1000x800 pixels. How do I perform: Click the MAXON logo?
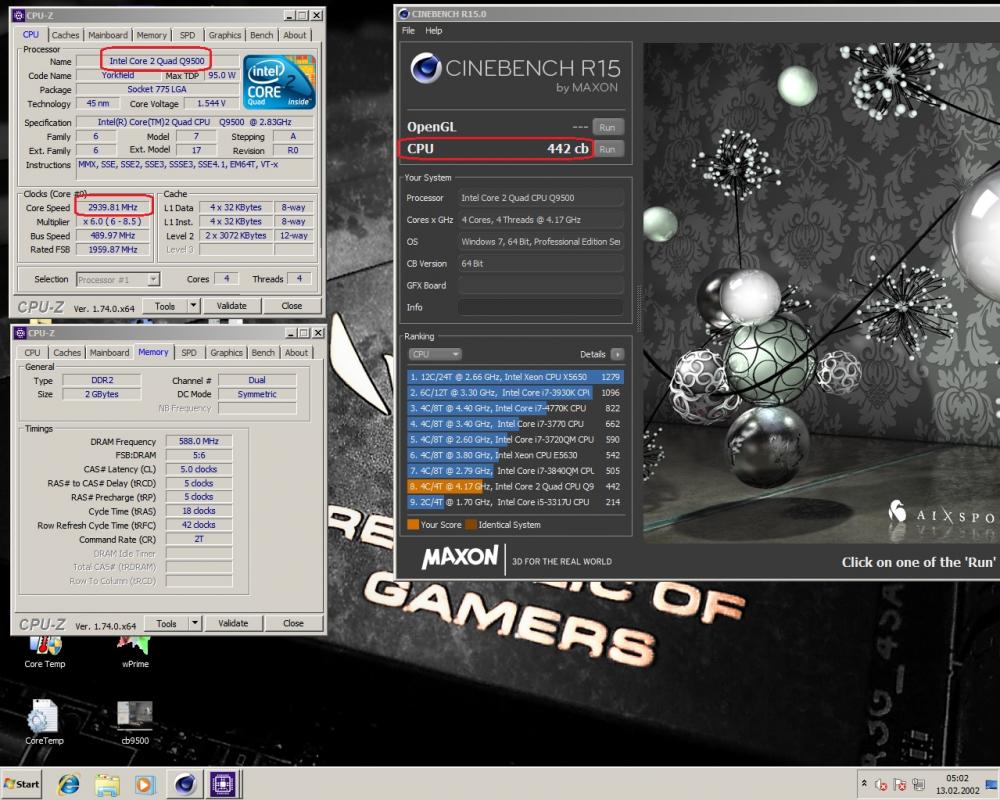pos(460,557)
